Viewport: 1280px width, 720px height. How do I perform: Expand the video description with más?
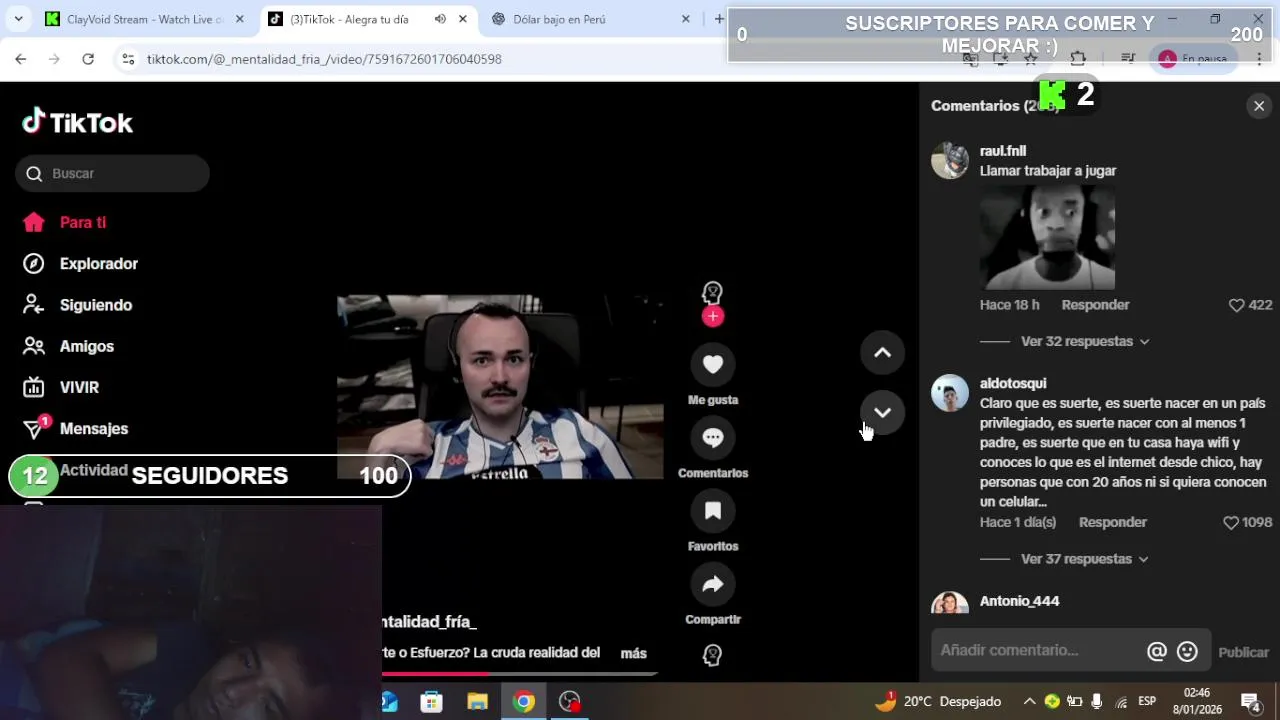(x=634, y=653)
